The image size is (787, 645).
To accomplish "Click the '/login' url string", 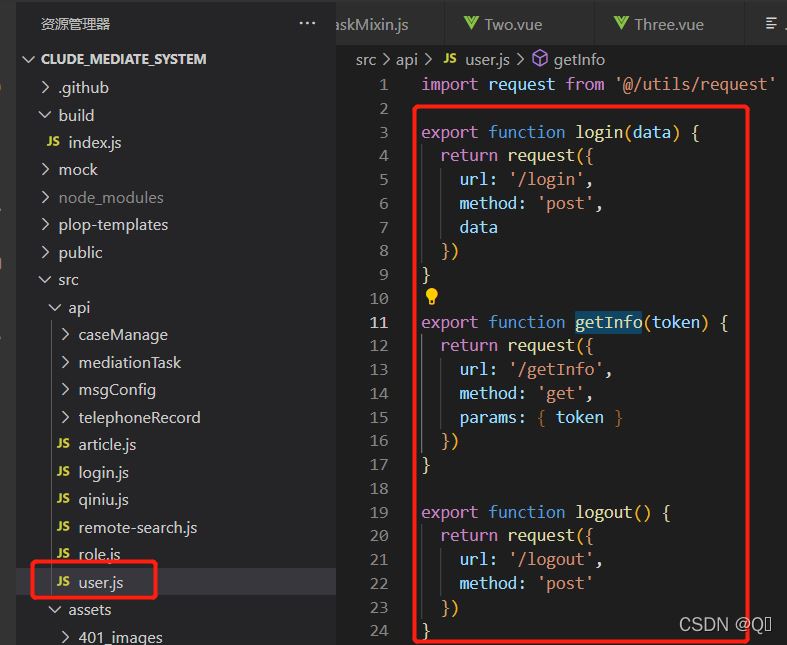I will pos(546,179).
